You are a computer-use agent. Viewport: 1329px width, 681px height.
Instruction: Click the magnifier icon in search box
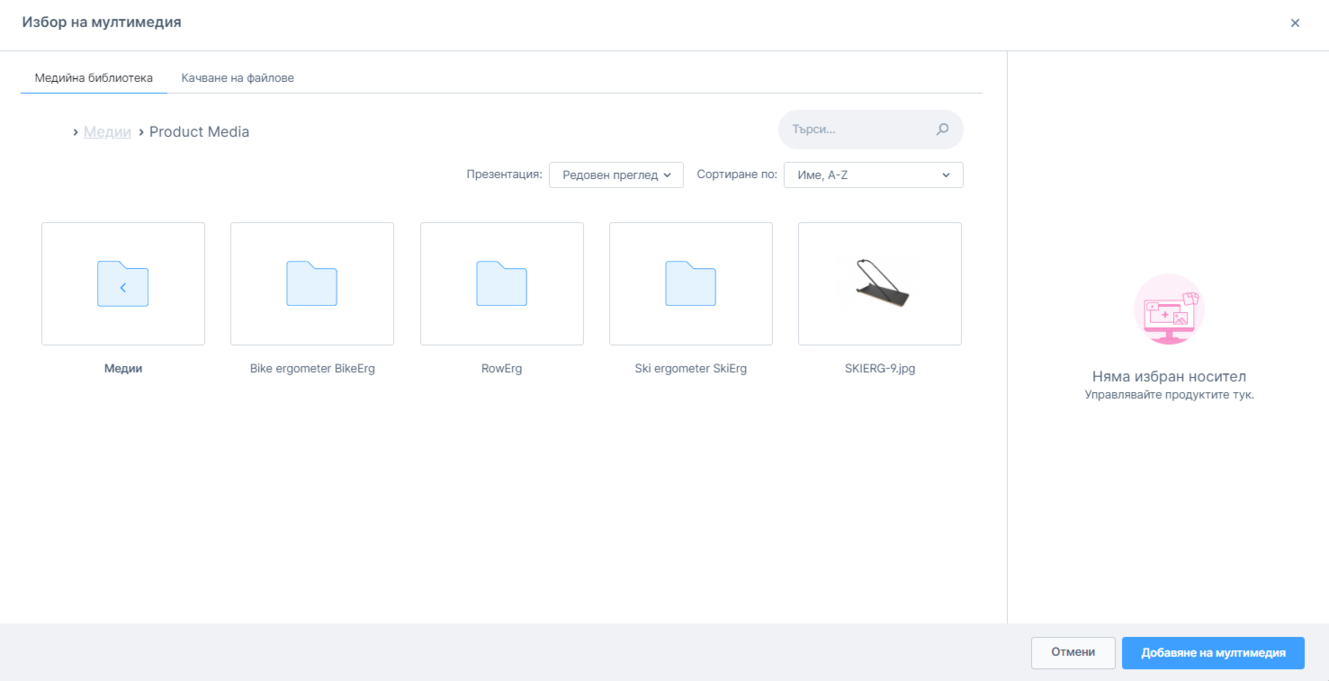(942, 129)
